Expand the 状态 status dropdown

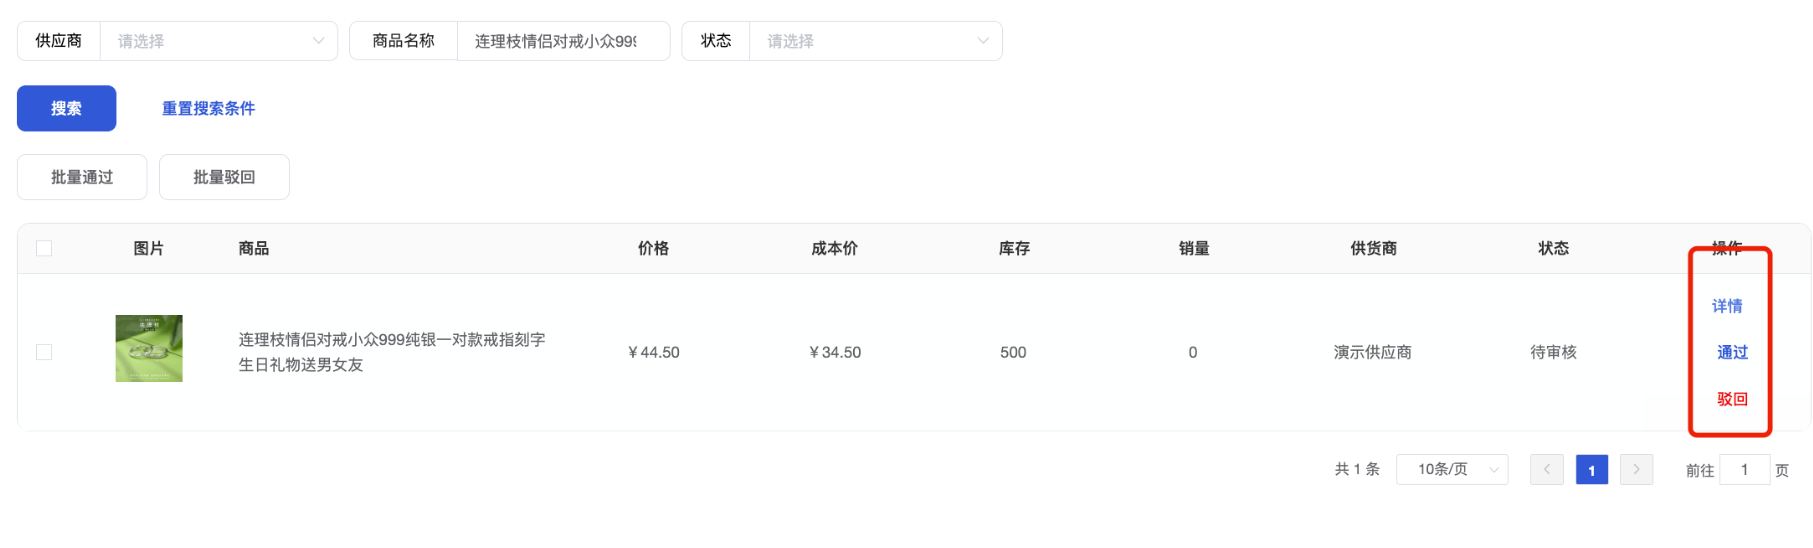click(874, 41)
